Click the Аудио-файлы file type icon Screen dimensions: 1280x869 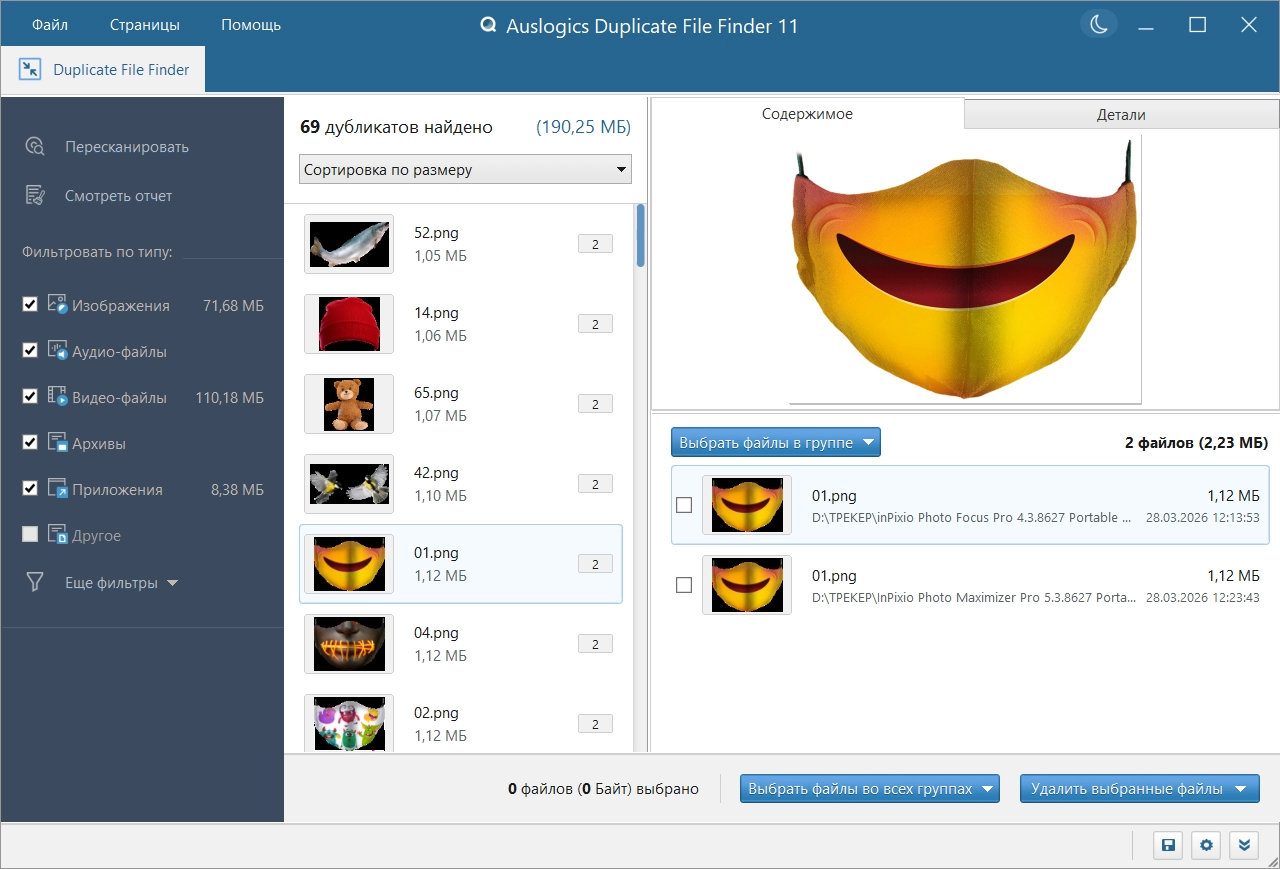point(57,351)
